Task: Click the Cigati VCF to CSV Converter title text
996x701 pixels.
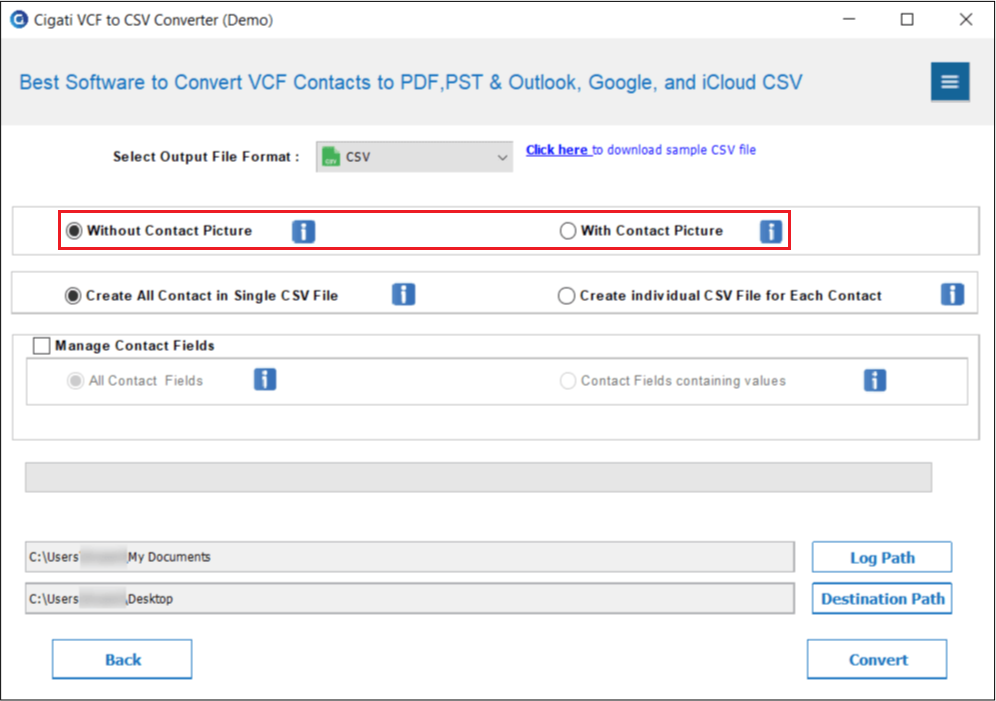Action: 153,20
